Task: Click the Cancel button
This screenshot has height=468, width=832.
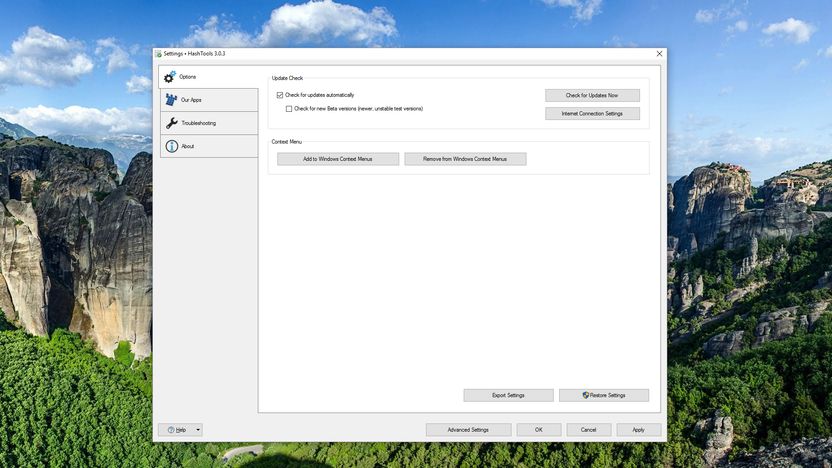Action: [589, 430]
